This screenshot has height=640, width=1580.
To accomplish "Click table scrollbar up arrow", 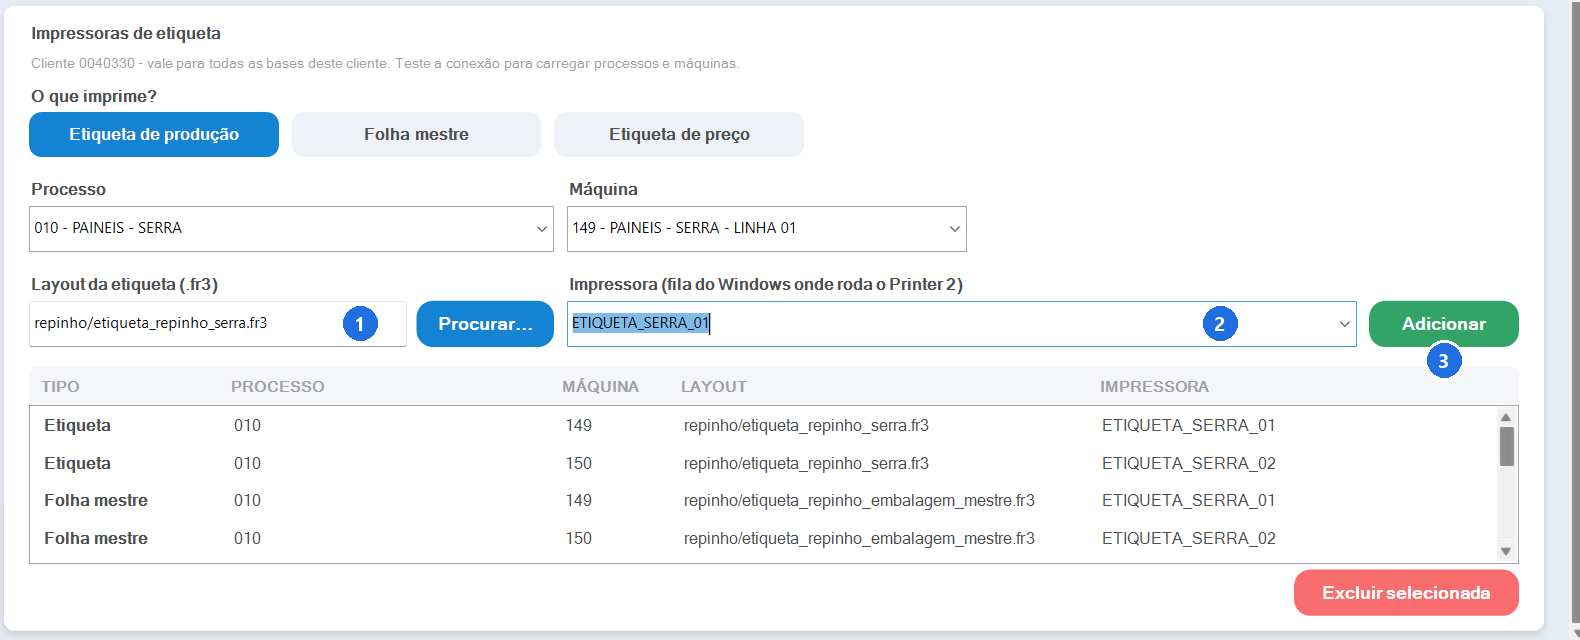I will tap(1506, 417).
